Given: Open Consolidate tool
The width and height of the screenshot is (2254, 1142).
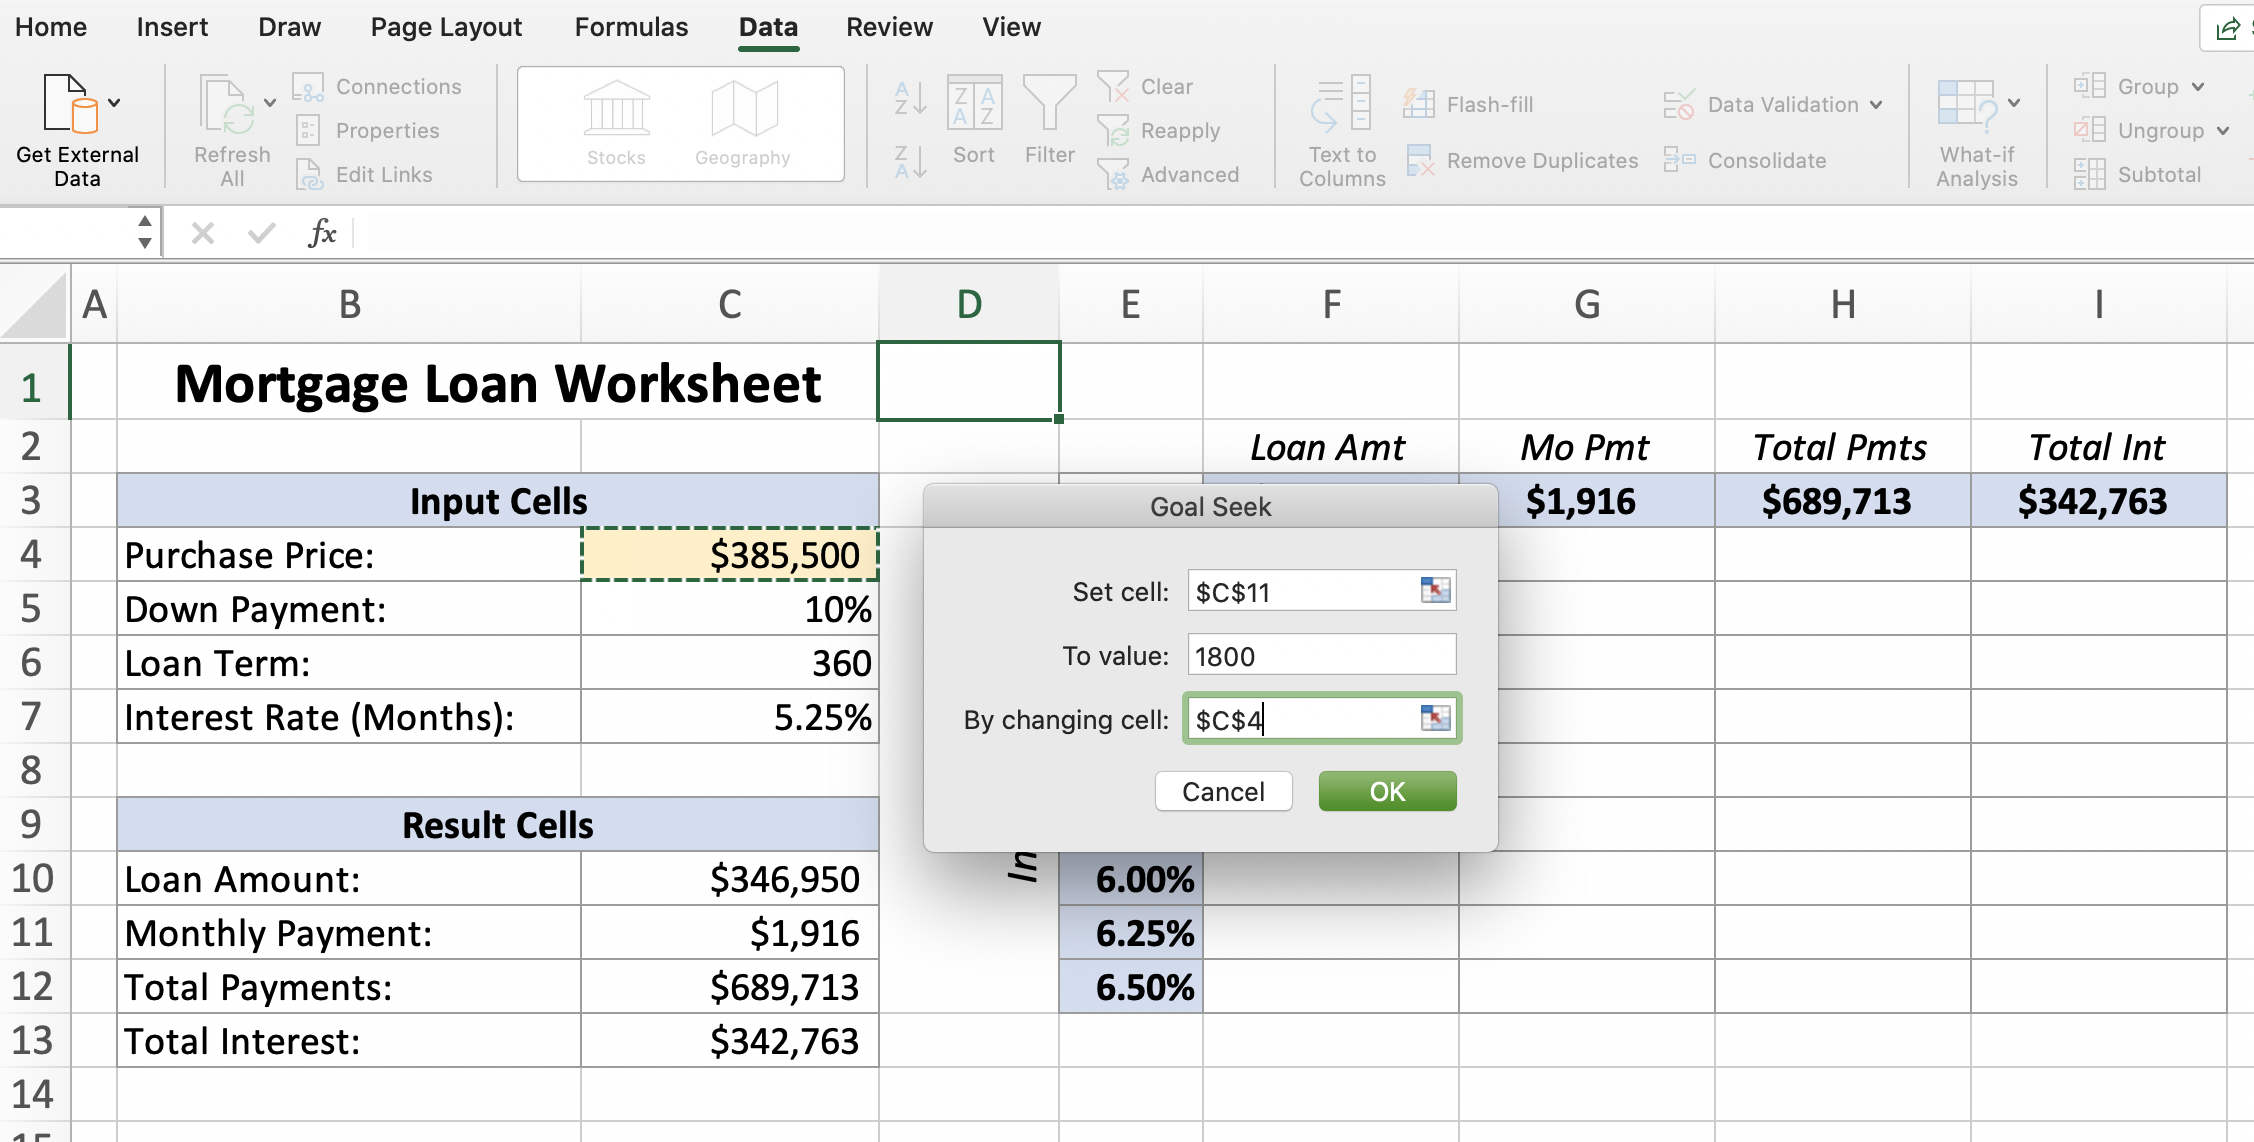Looking at the screenshot, I should 1745,160.
